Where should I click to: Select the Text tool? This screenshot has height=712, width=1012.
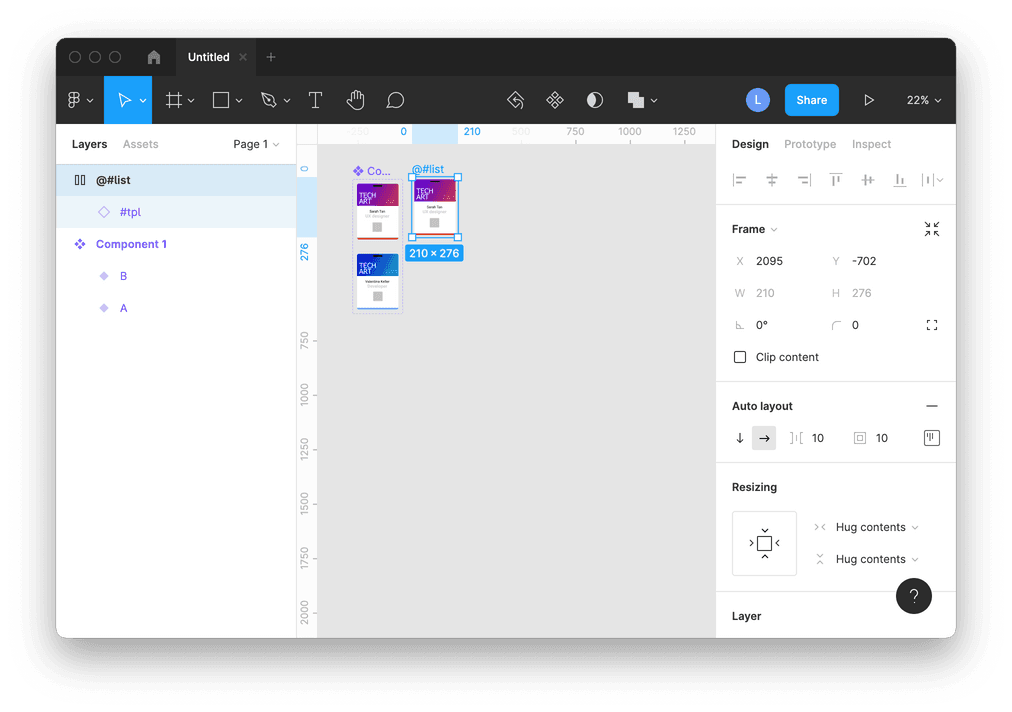(315, 100)
